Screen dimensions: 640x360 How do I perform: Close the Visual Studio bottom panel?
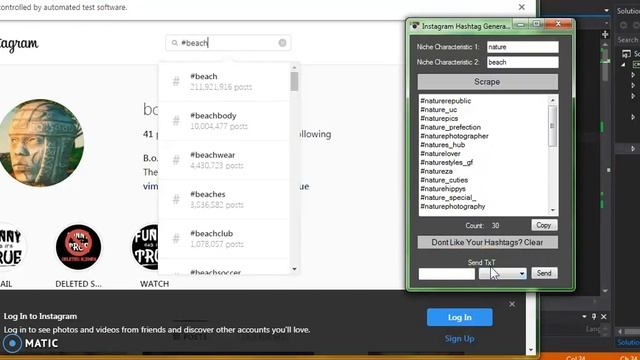pos(604,316)
